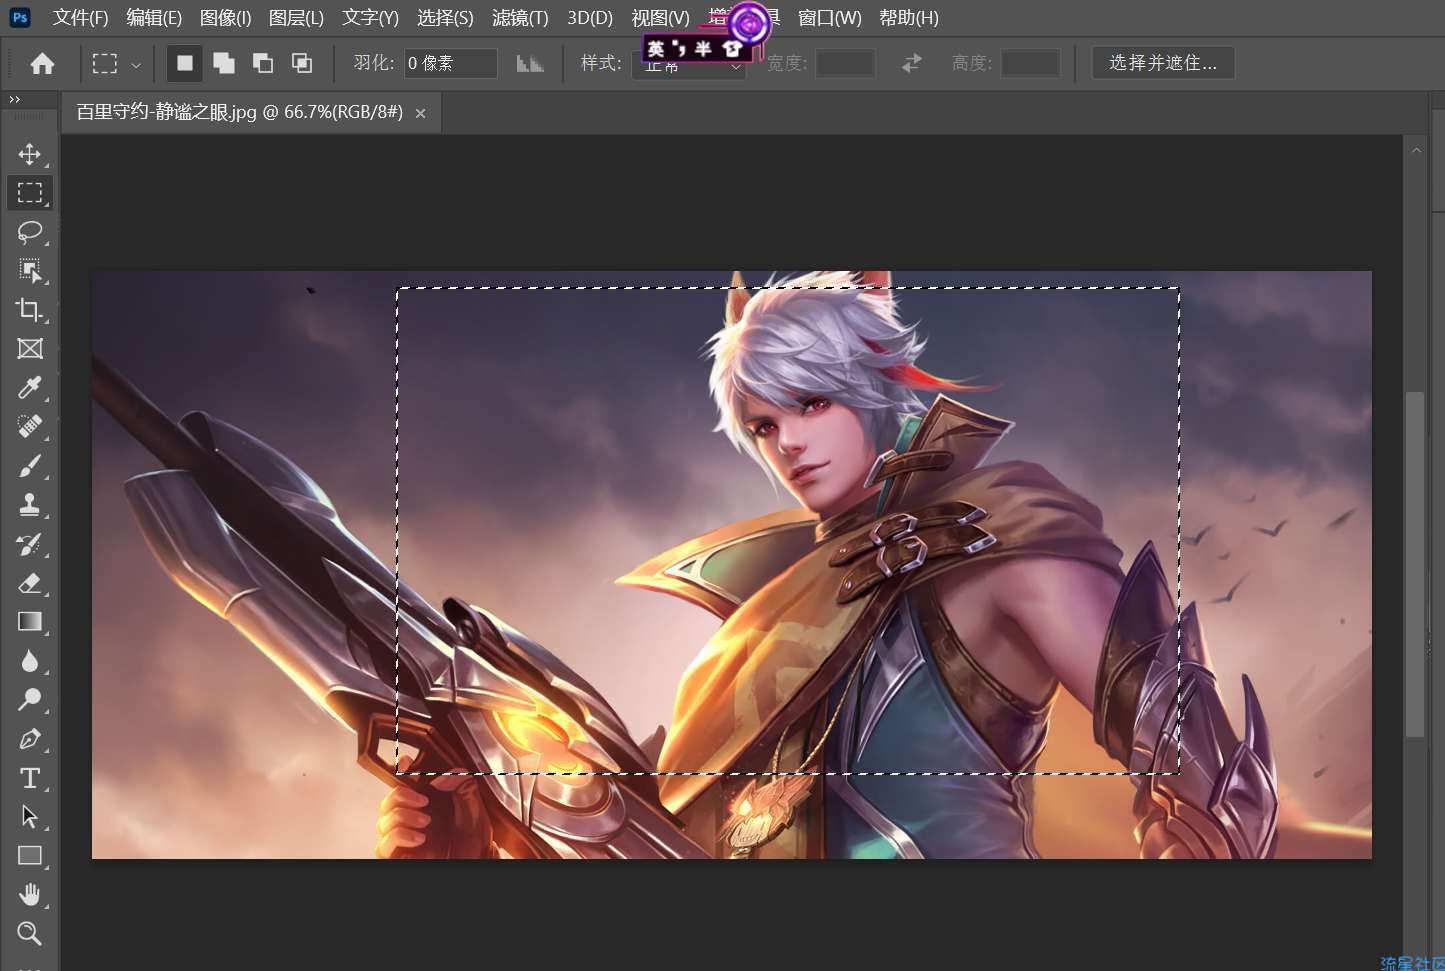Select the Rectangular Marquee tool
The image size is (1445, 971).
tap(29, 192)
